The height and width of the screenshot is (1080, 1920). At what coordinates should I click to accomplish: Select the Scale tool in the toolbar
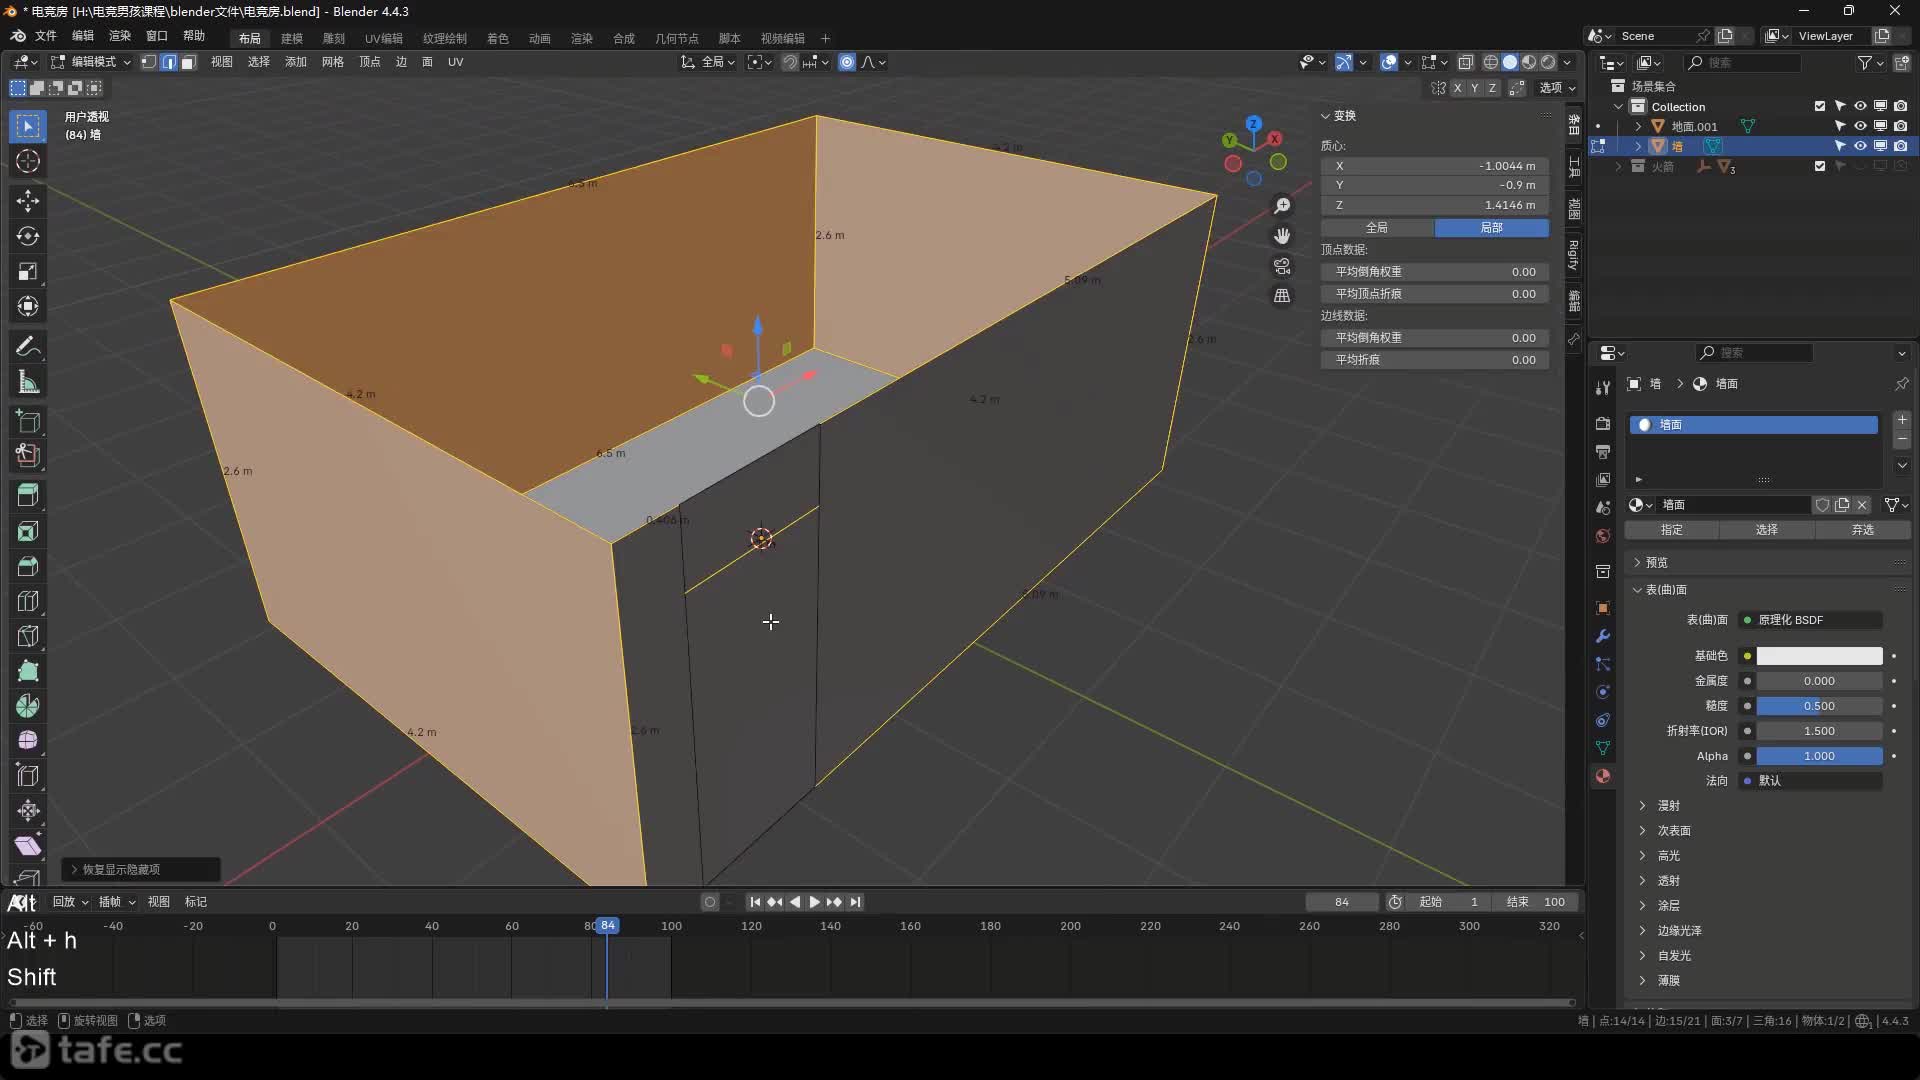28,271
